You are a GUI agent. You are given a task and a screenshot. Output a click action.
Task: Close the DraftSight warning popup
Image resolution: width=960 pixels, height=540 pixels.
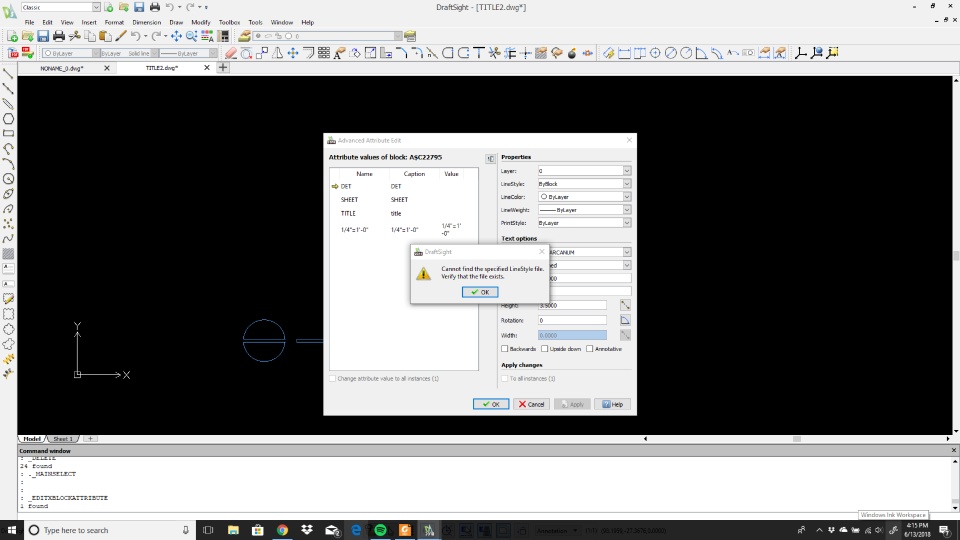click(x=541, y=252)
